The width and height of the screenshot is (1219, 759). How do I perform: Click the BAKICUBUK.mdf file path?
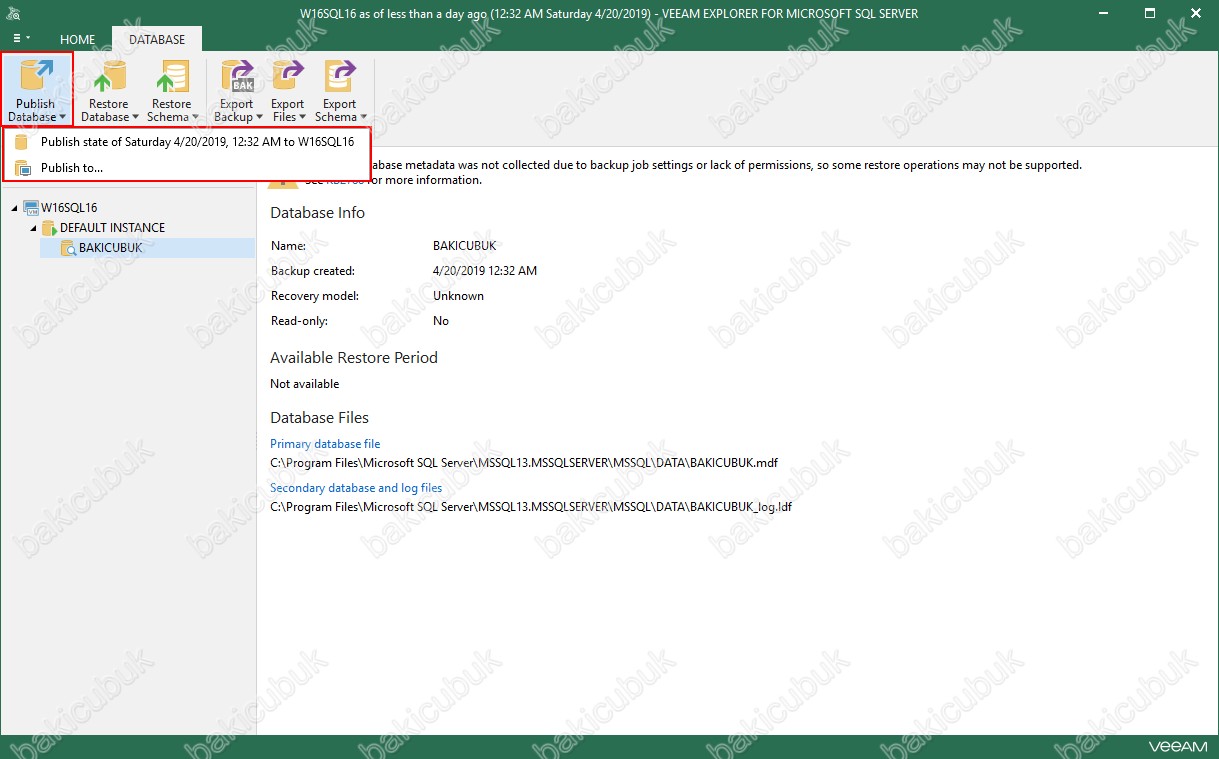point(524,463)
